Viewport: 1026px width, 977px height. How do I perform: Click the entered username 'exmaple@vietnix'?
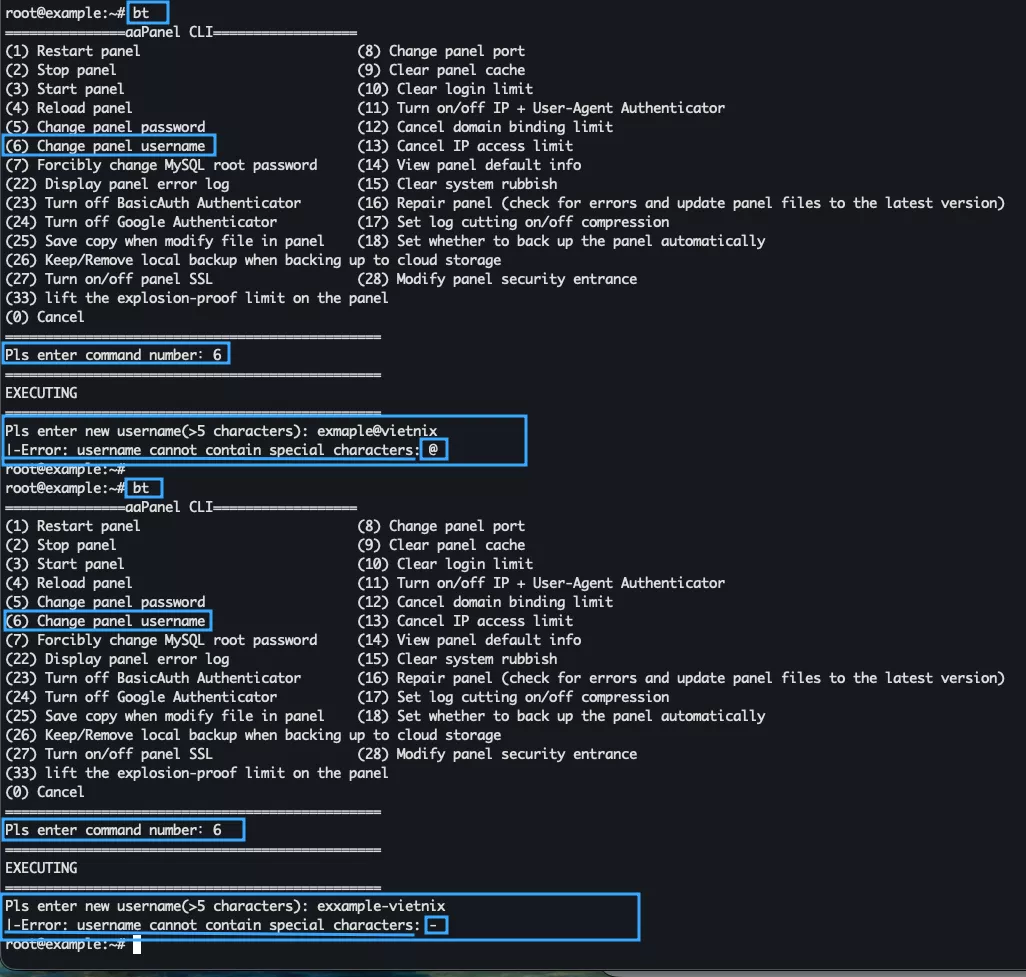click(377, 431)
